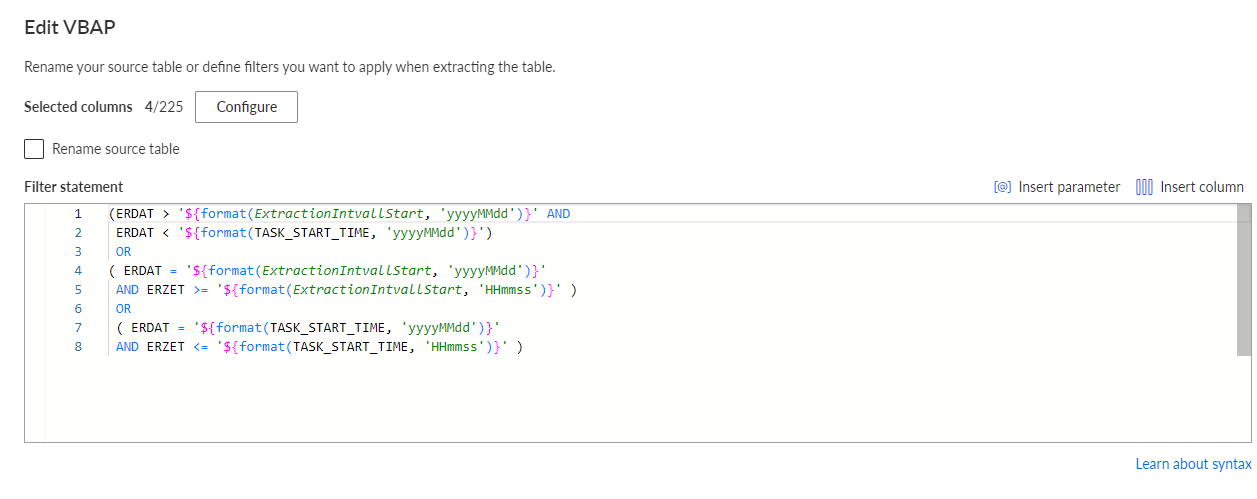Viewport: 1257px width, 499px height.
Task: Click the Insert parameter icon
Action: click(1002, 187)
